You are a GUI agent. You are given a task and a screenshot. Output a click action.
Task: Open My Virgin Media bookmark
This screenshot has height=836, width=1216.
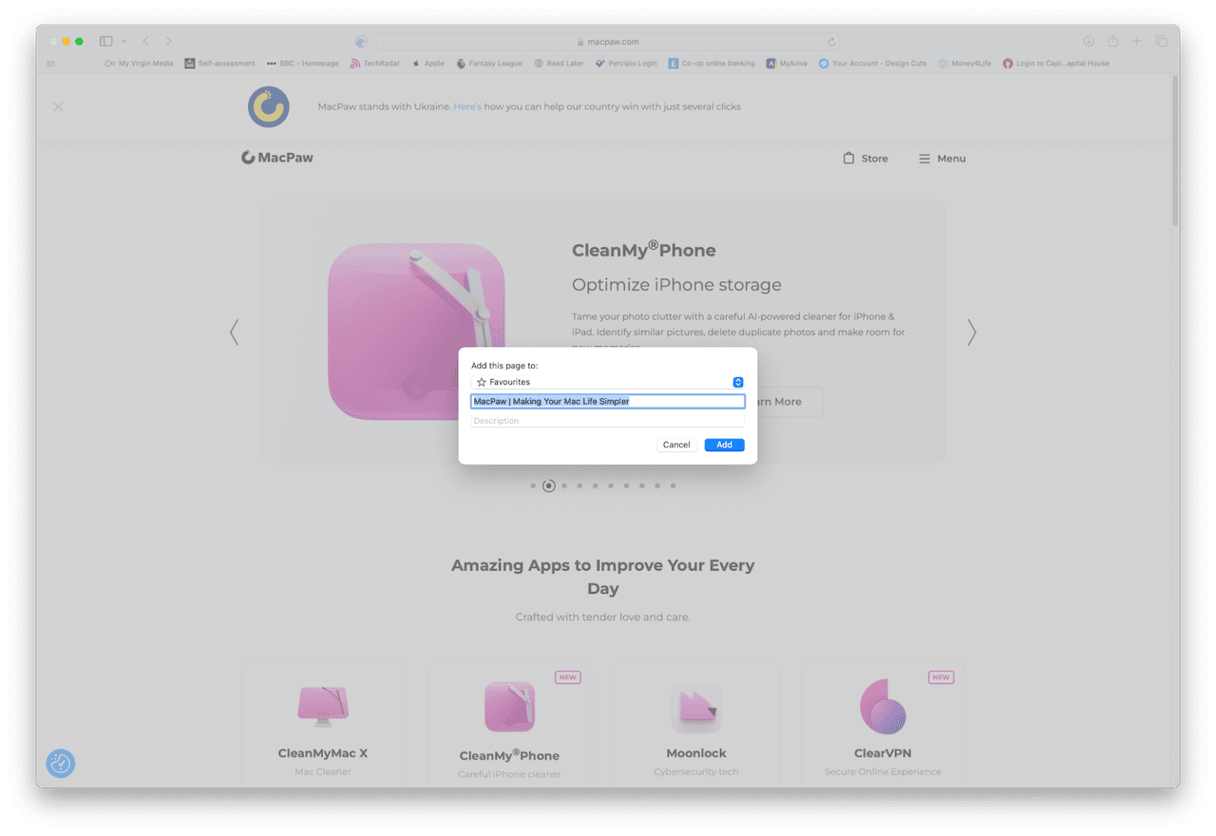point(139,63)
